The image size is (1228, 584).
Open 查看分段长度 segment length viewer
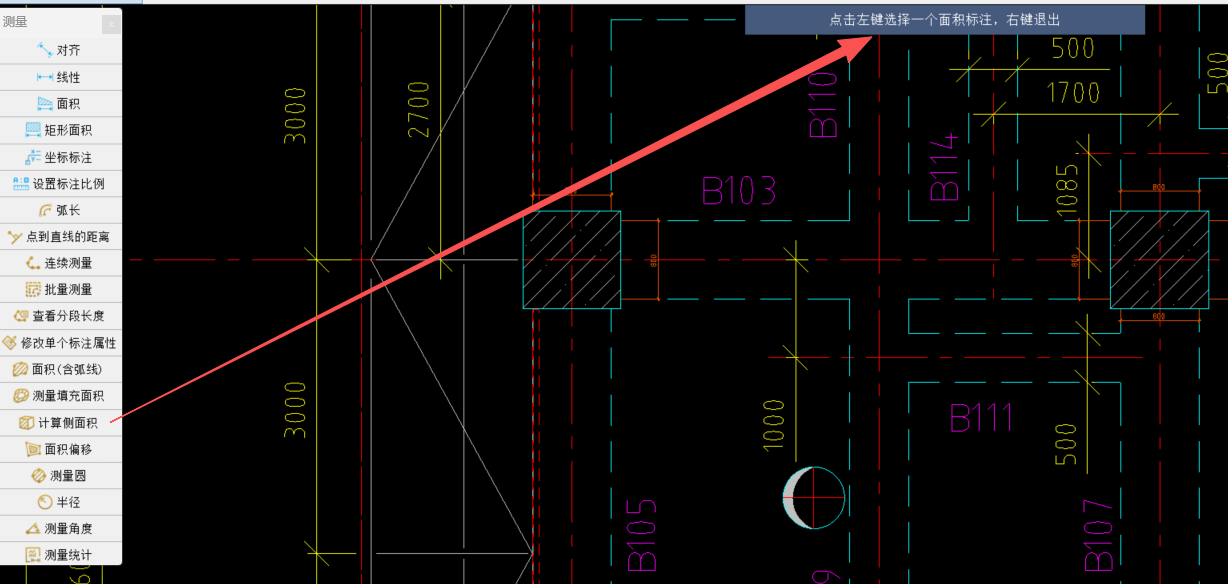point(60,316)
